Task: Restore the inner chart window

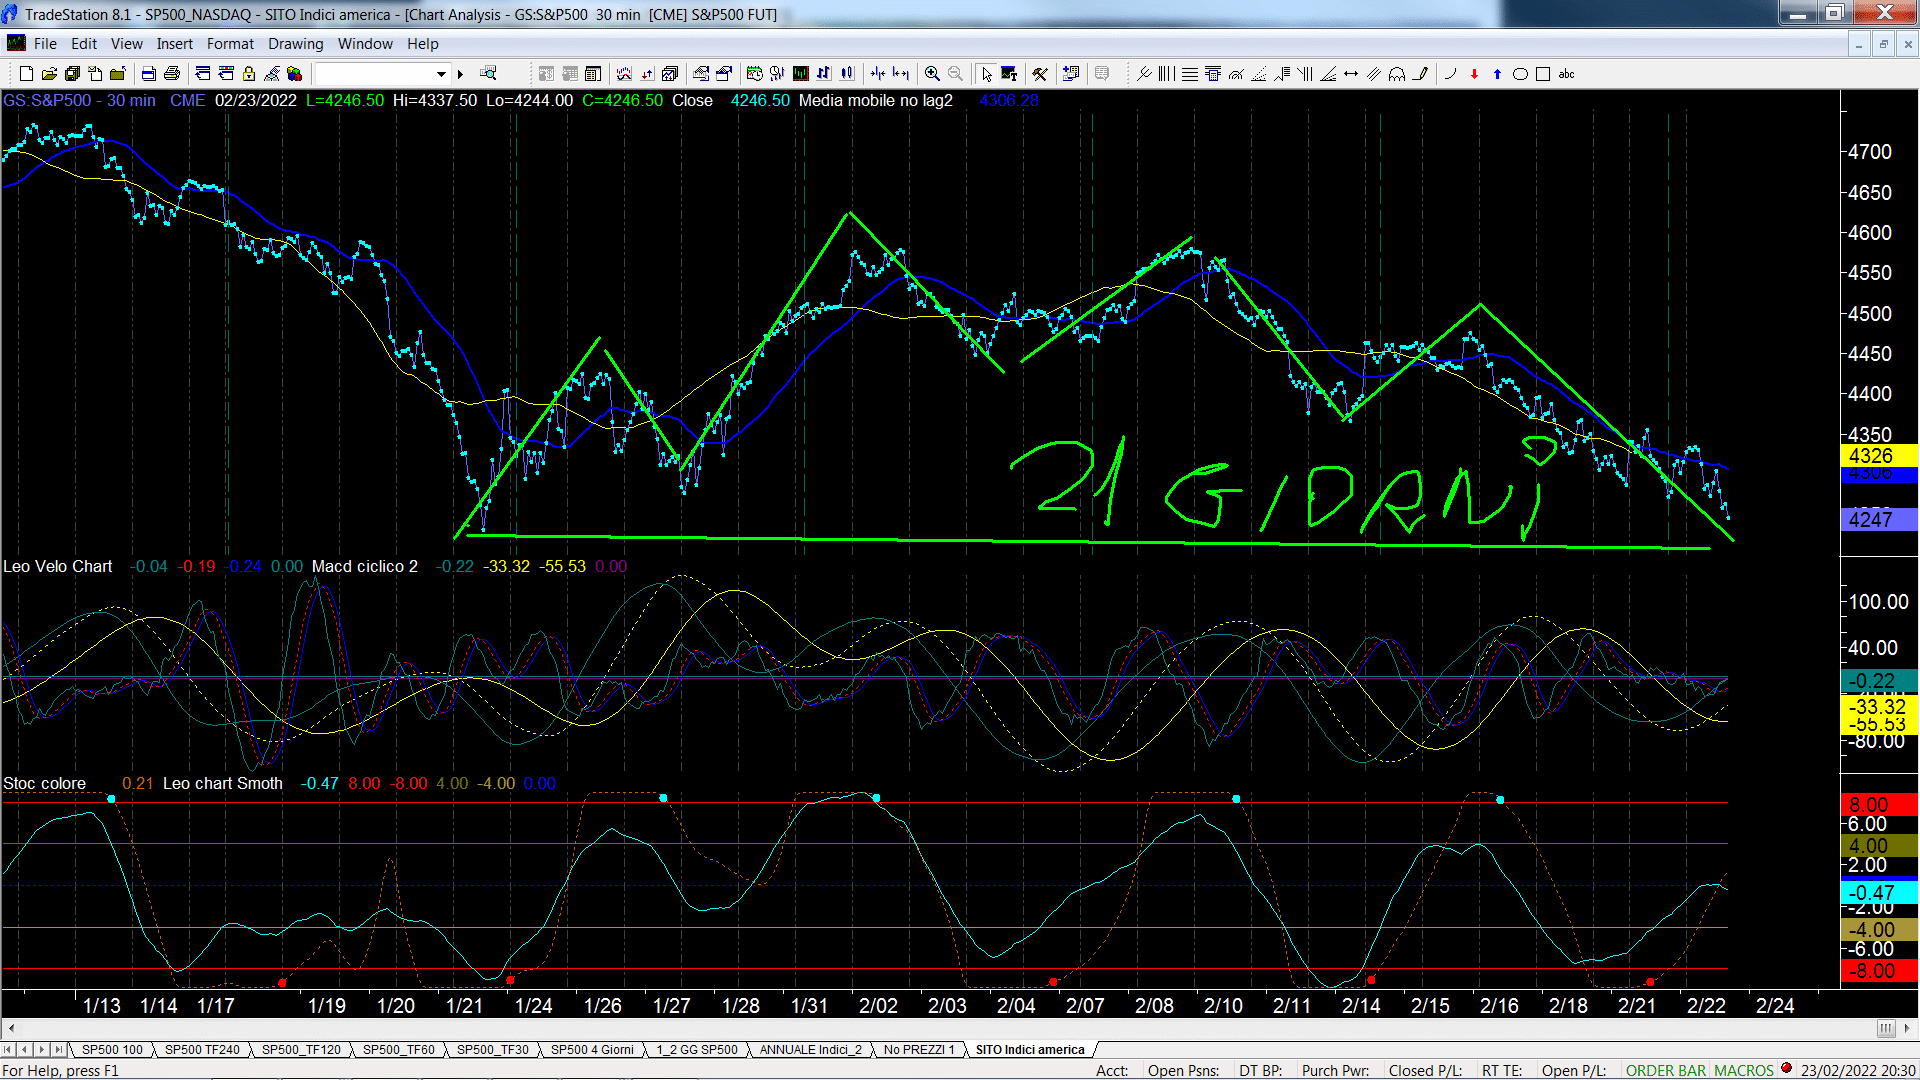Action: (1883, 44)
